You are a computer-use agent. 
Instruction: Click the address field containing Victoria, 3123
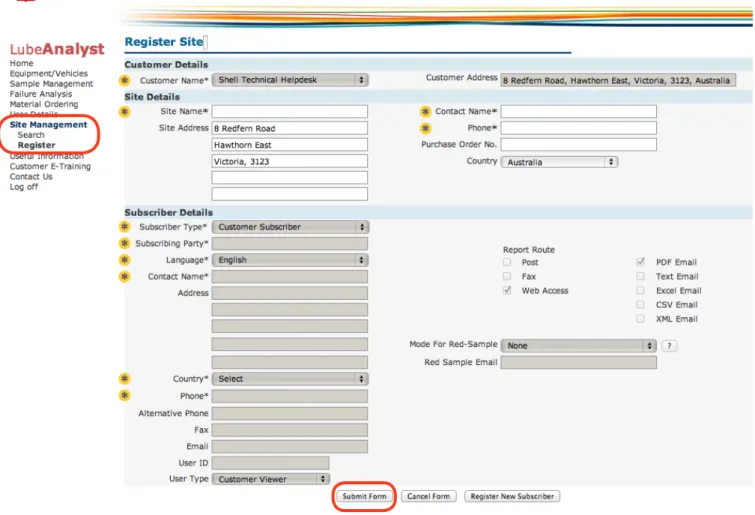(x=290, y=161)
